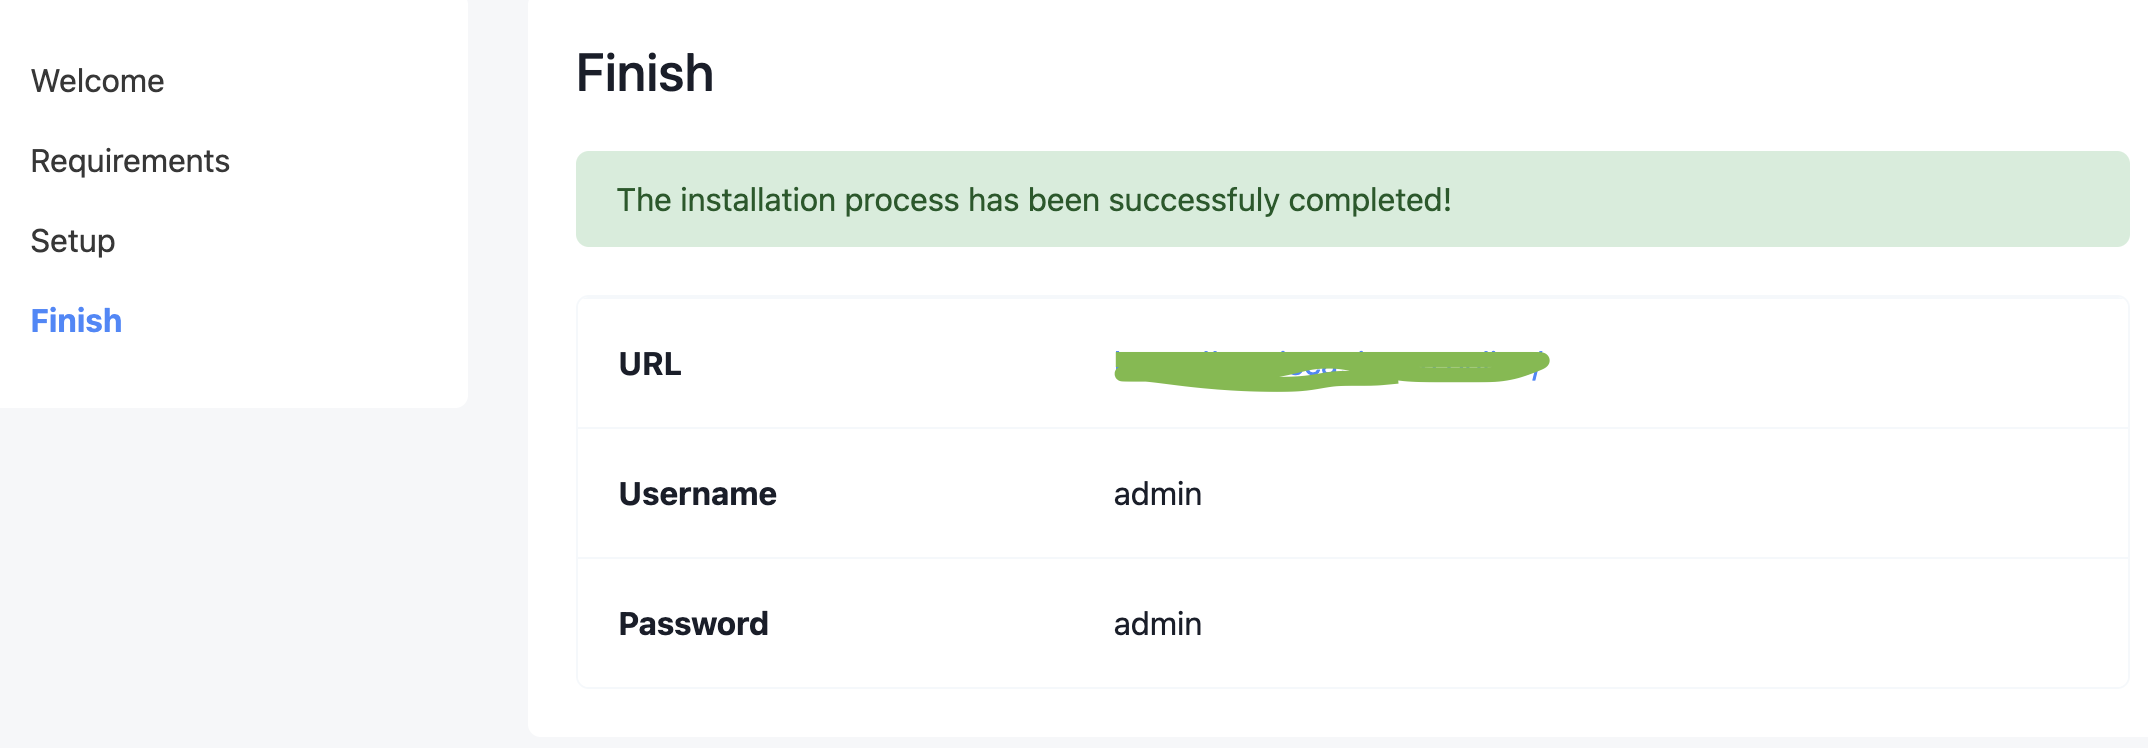This screenshot has height=748, width=2148.
Task: Click the highlighted Finish sidebar step
Action: [76, 321]
